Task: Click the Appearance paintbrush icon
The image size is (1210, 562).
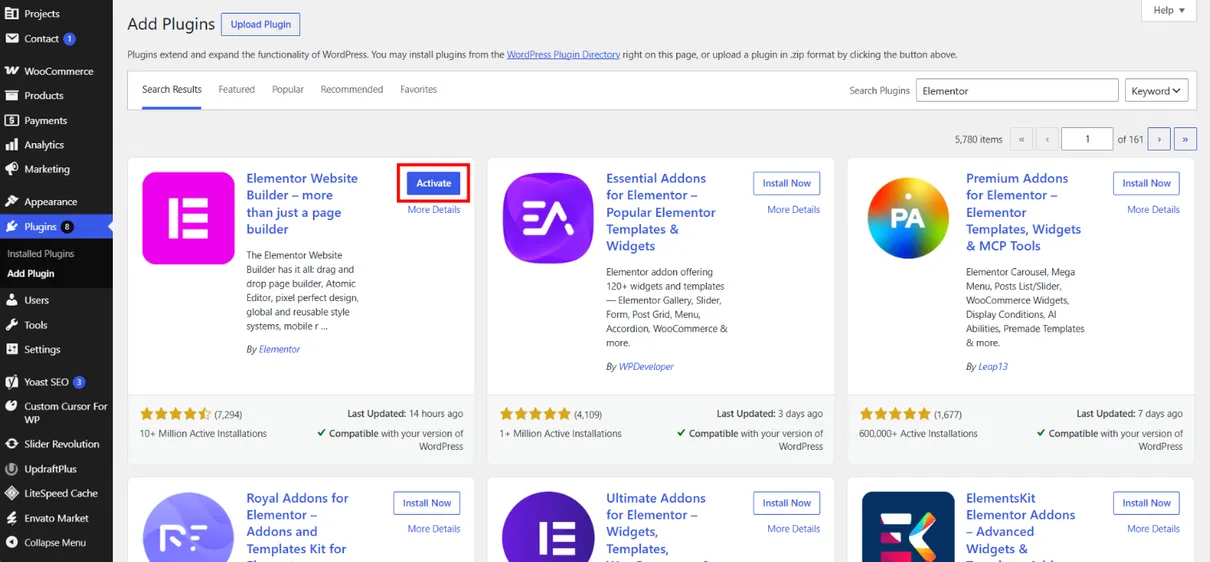Action: [x=12, y=201]
